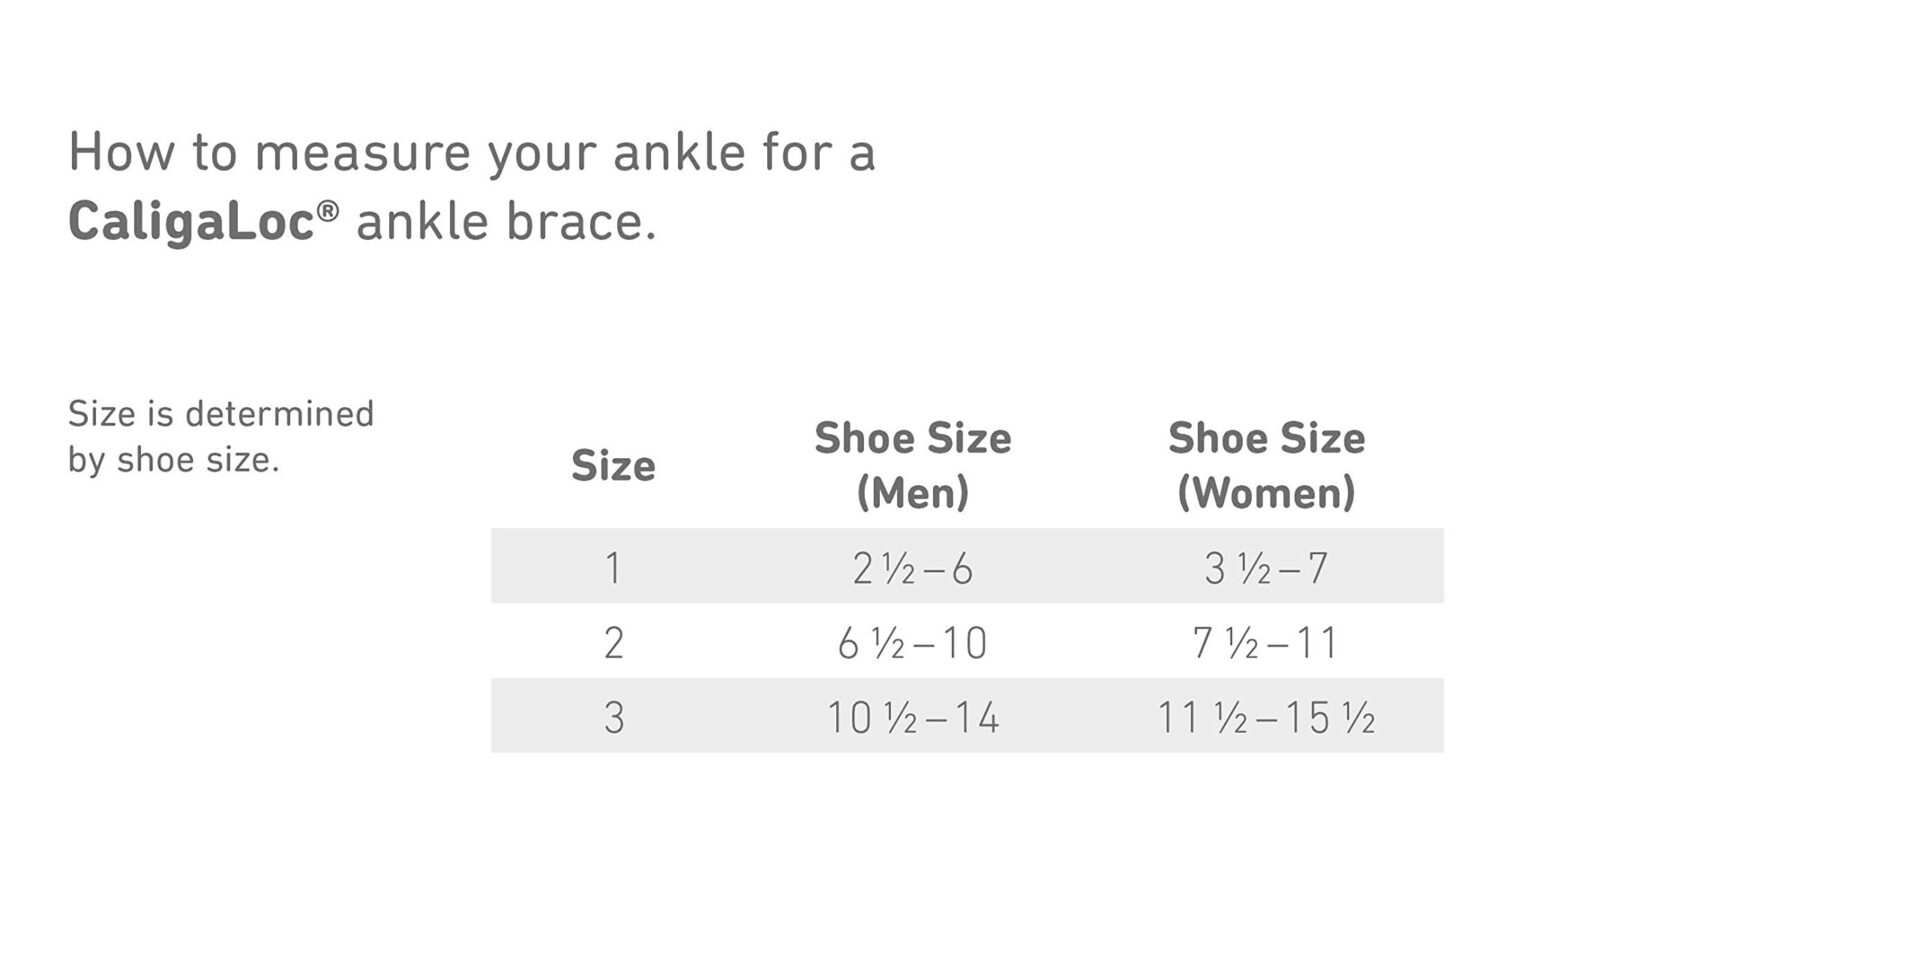Click the size "2" cell

coord(613,642)
